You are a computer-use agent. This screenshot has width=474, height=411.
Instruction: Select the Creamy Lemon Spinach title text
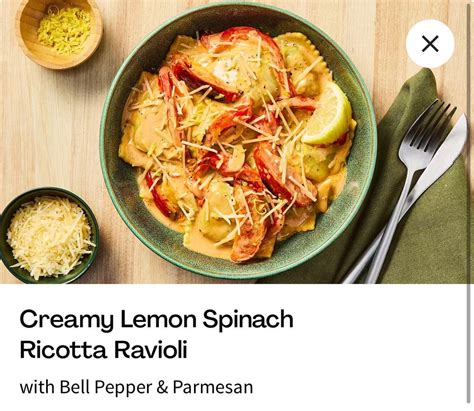(x=157, y=319)
